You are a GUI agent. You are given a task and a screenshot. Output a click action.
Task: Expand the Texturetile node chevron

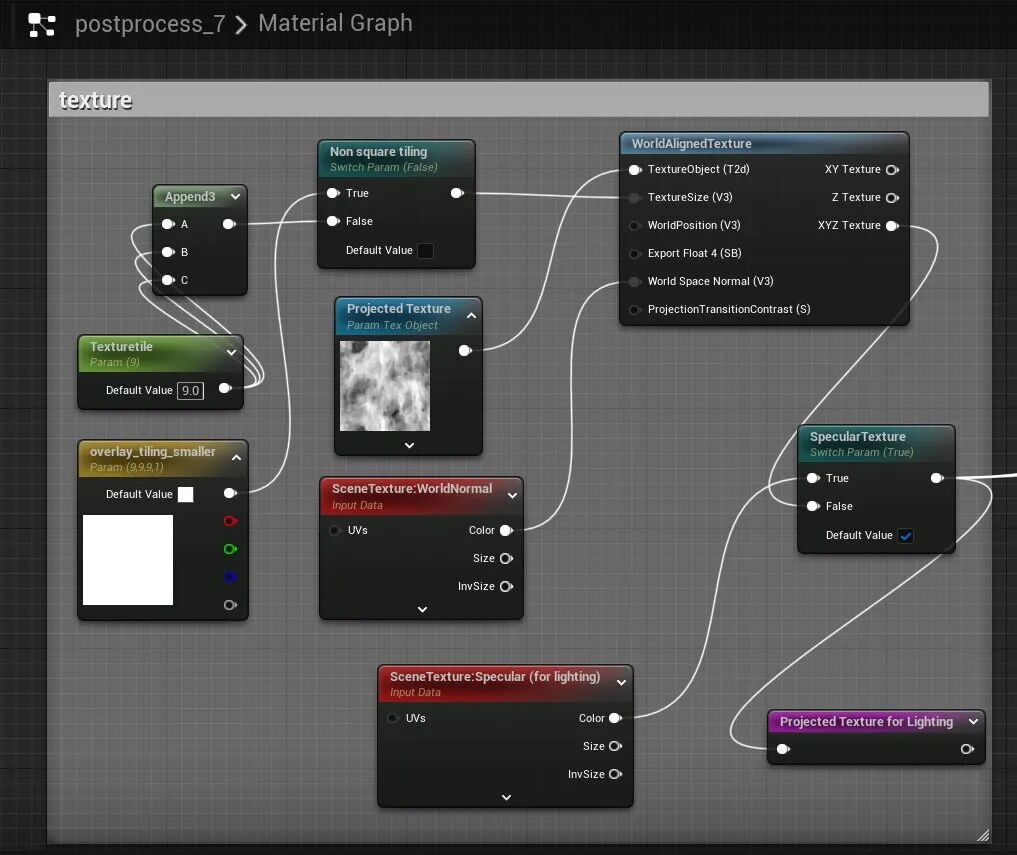pyautogui.click(x=231, y=352)
